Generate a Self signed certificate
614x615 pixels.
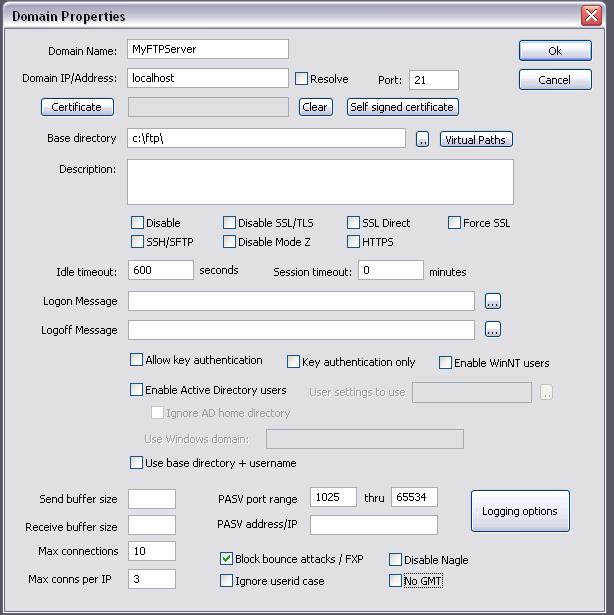click(x=402, y=107)
